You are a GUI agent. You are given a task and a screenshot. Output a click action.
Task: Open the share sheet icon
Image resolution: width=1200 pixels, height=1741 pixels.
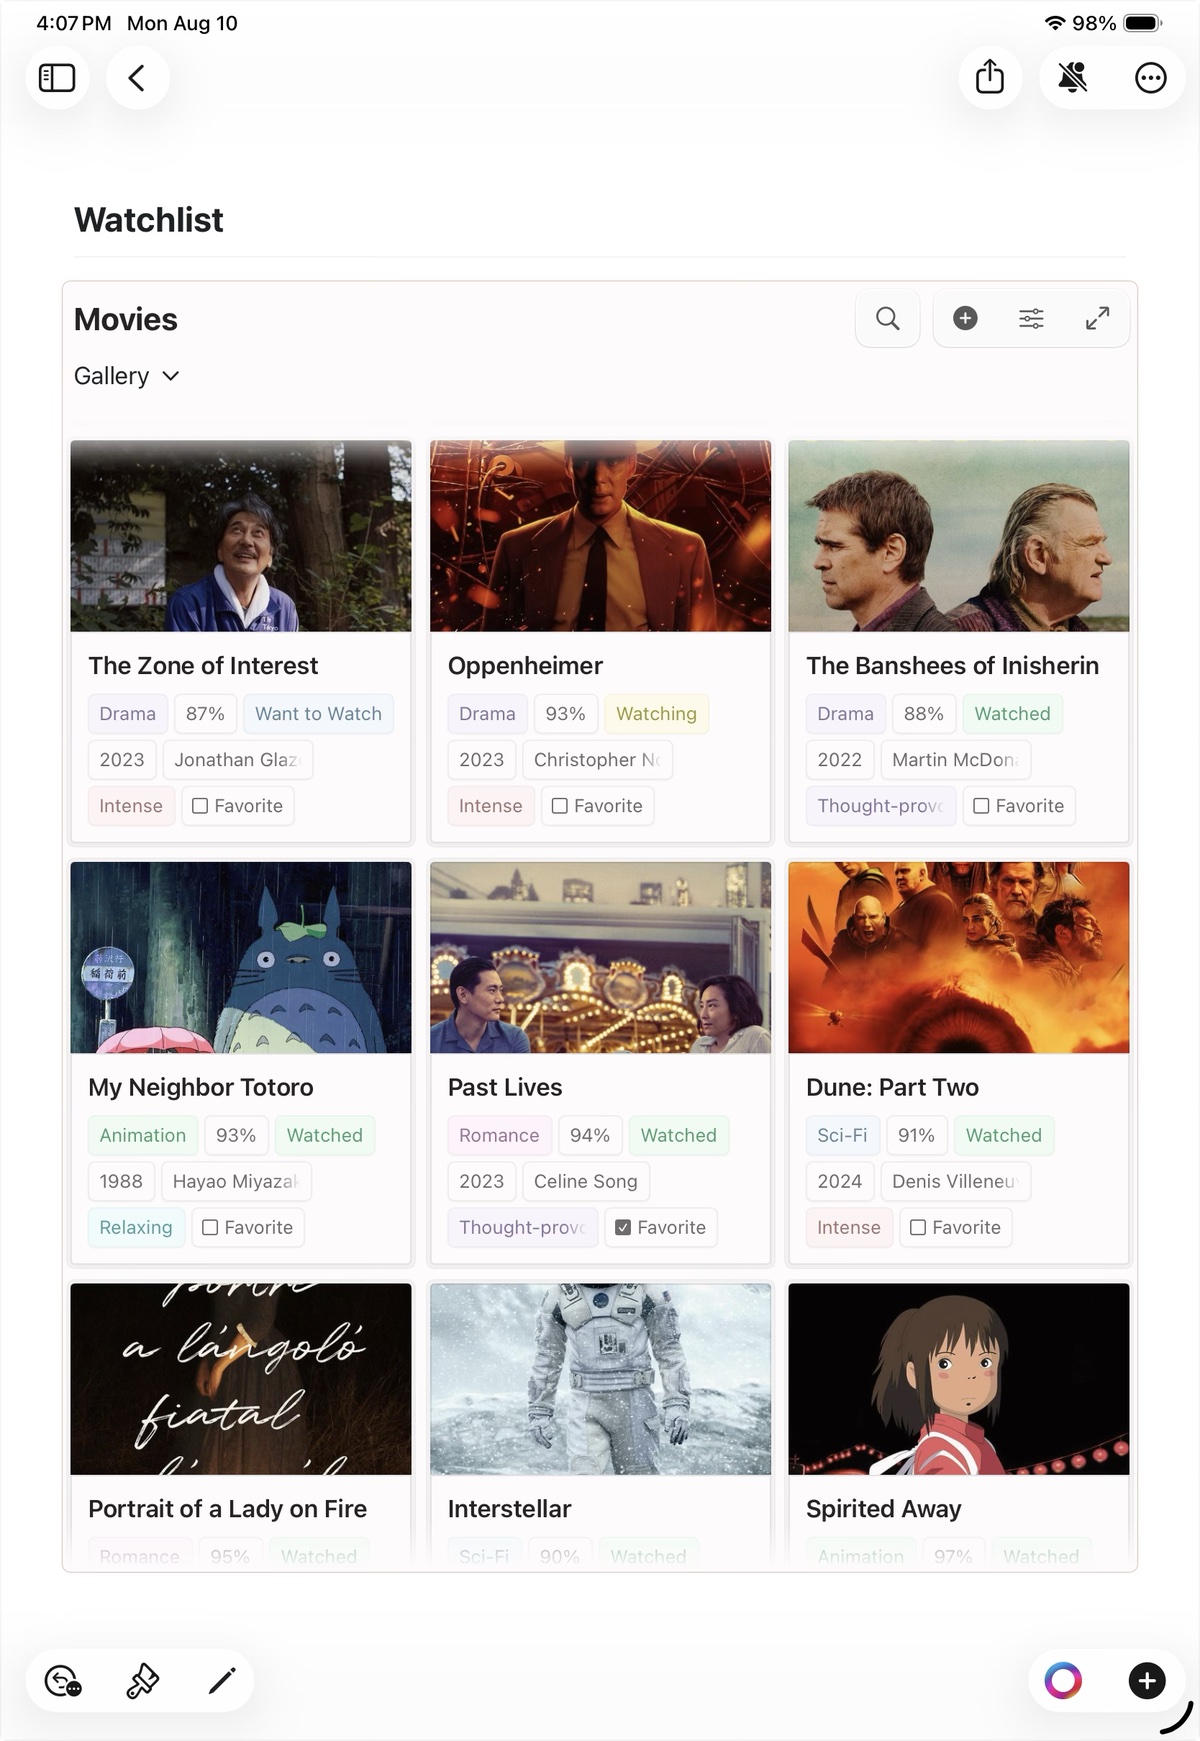click(990, 77)
